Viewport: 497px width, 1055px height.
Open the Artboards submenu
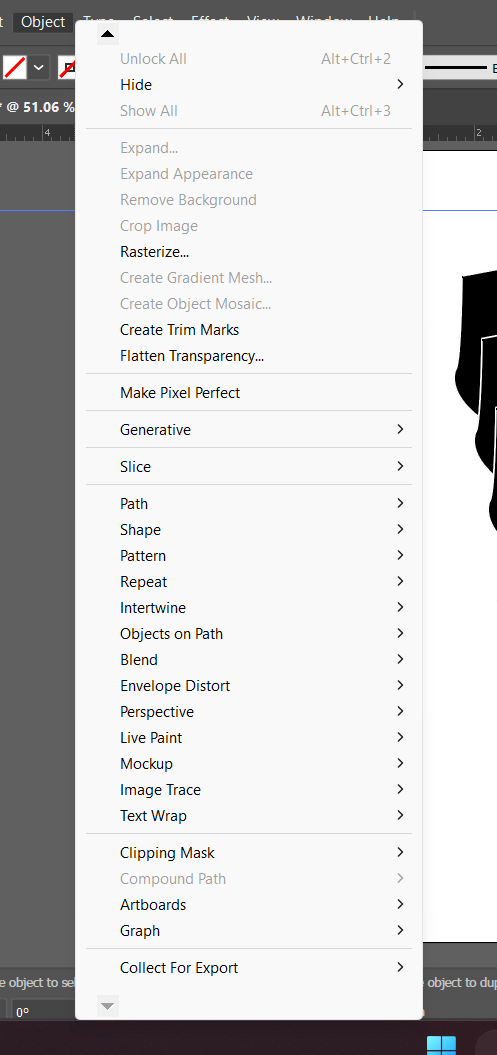(249, 905)
